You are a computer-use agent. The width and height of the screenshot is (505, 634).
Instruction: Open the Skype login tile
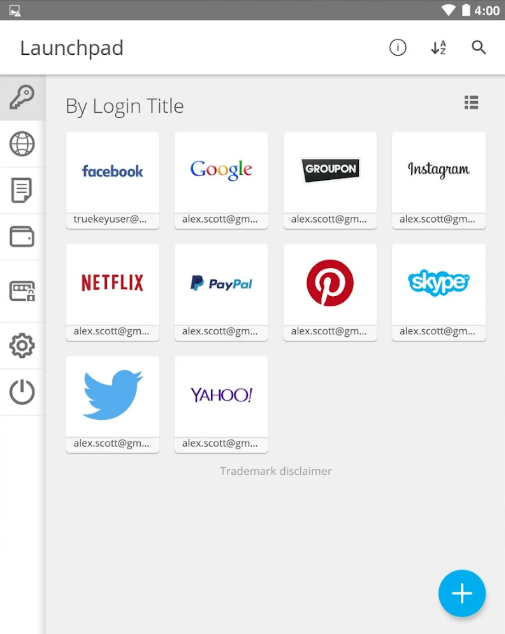[x=439, y=292]
